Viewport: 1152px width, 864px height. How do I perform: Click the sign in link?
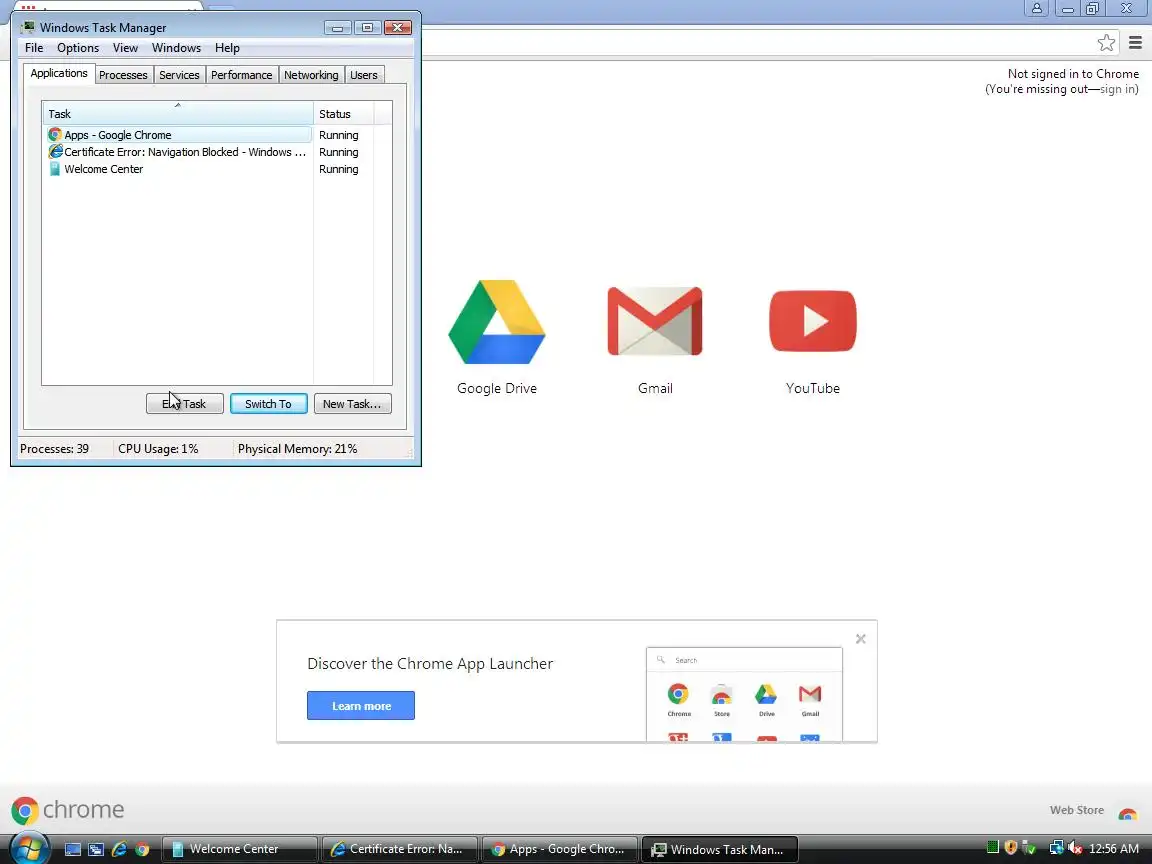point(1117,89)
